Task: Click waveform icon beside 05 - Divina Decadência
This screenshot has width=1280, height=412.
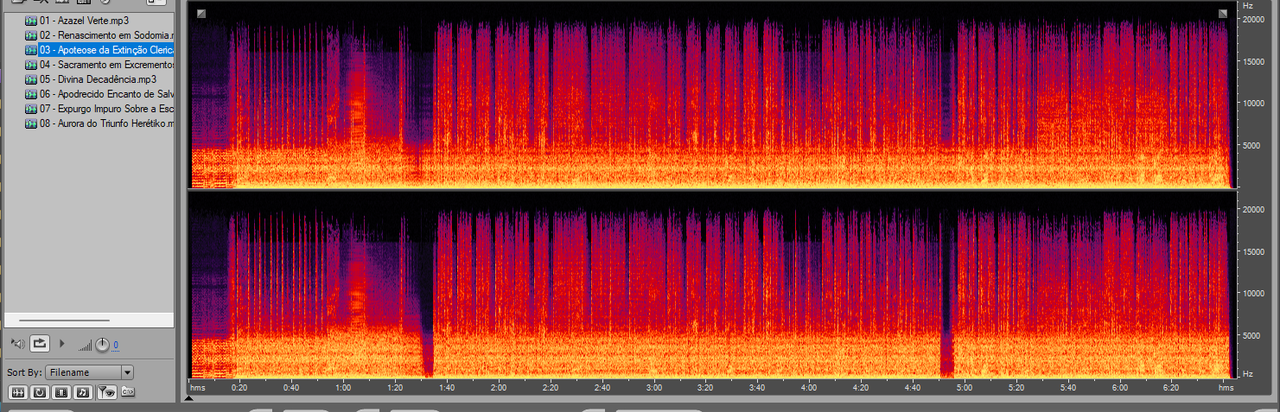Action: pyautogui.click(x=31, y=79)
